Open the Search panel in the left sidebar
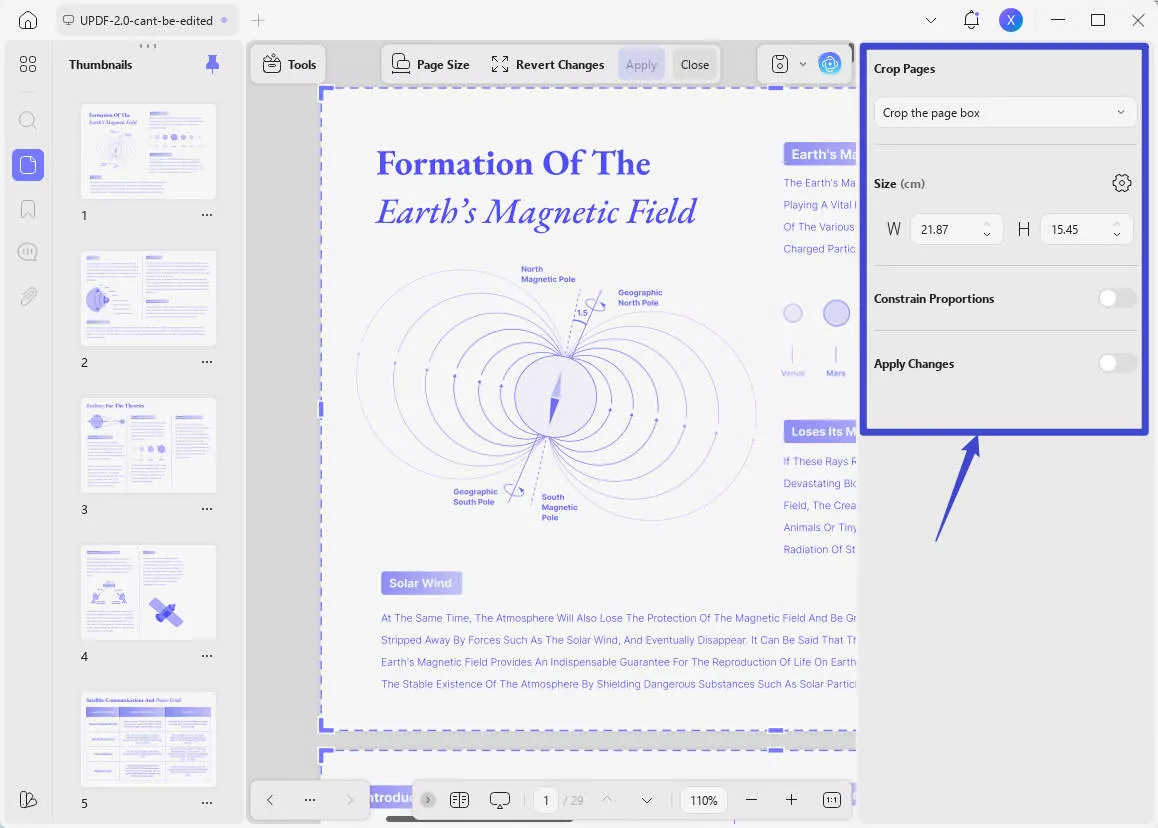Viewport: 1158px width, 828px height. coord(27,120)
